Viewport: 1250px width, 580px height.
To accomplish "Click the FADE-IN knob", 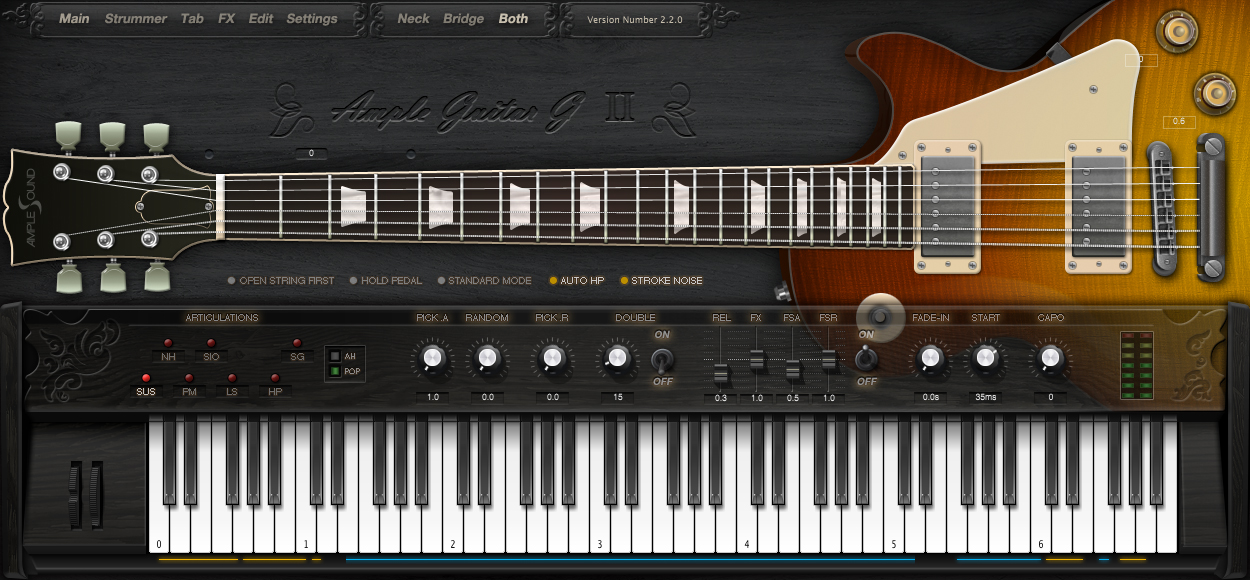I will tap(930, 356).
